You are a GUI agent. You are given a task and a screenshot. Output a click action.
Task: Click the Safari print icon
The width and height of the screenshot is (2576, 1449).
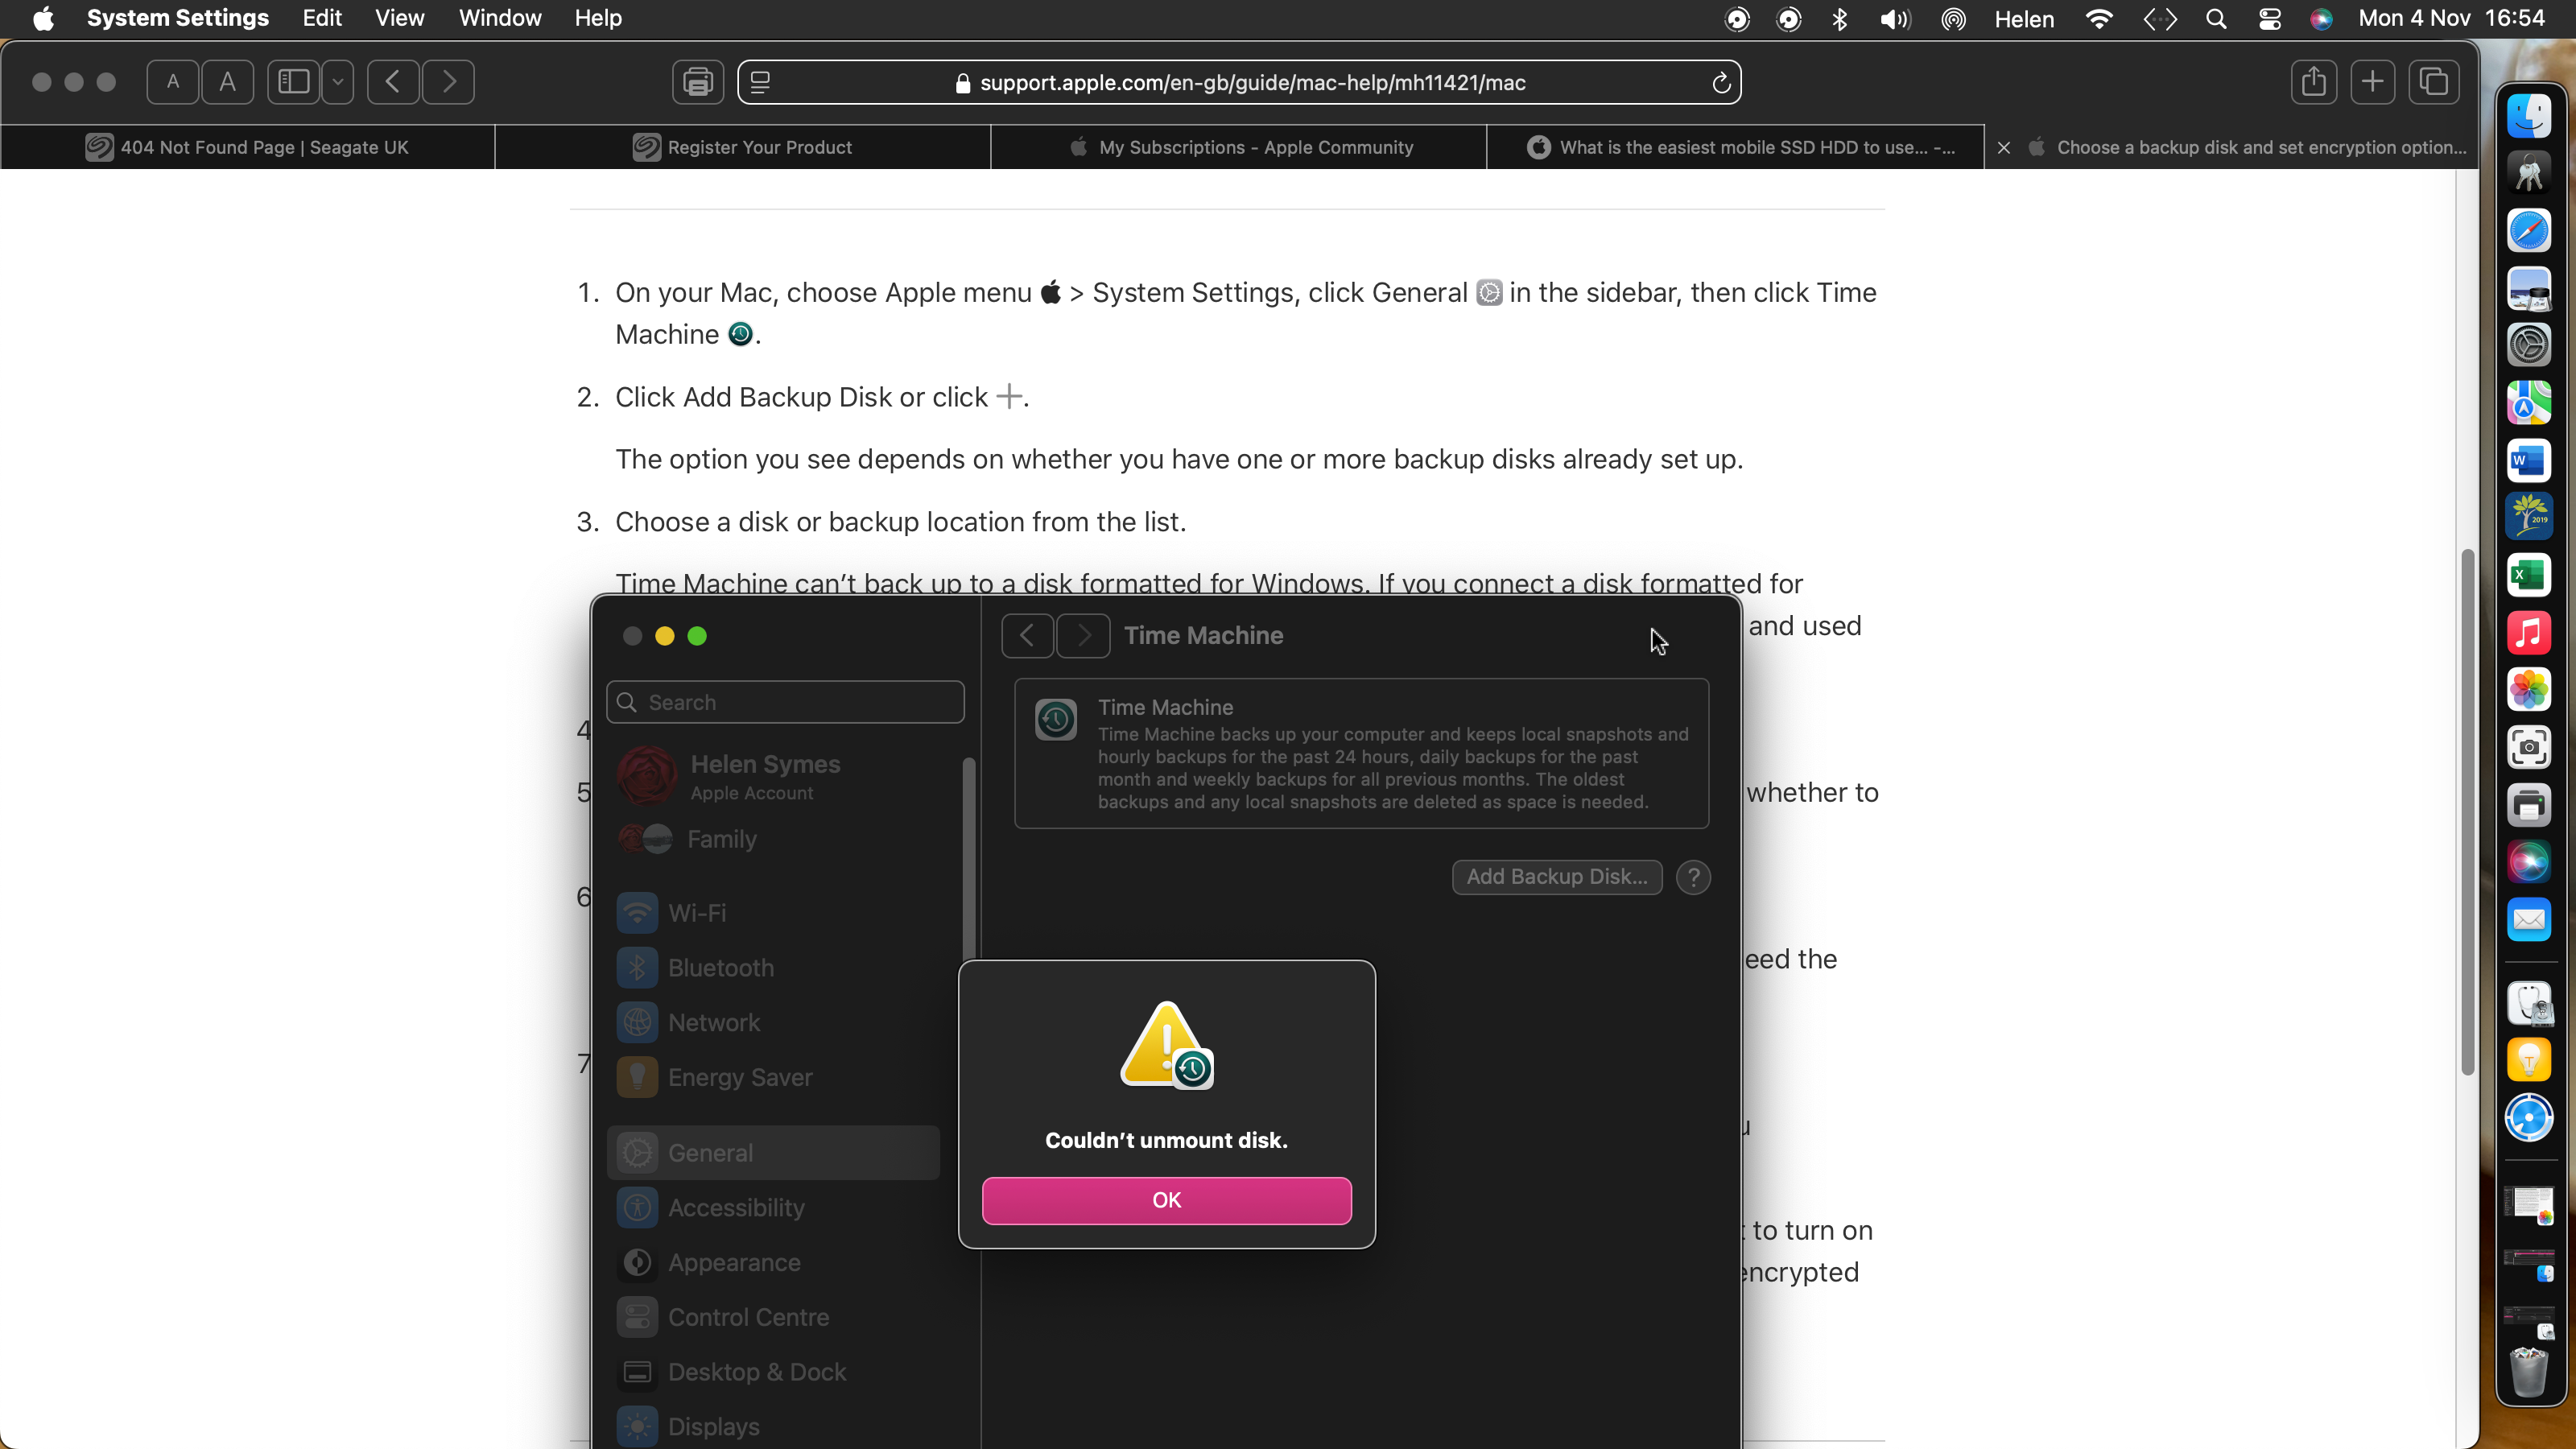[697, 82]
